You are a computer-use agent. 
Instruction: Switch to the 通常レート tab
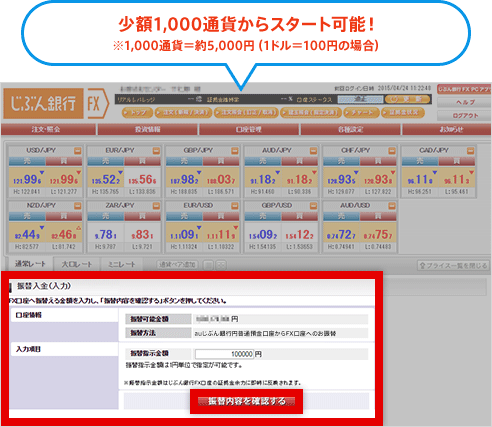pos(30,264)
